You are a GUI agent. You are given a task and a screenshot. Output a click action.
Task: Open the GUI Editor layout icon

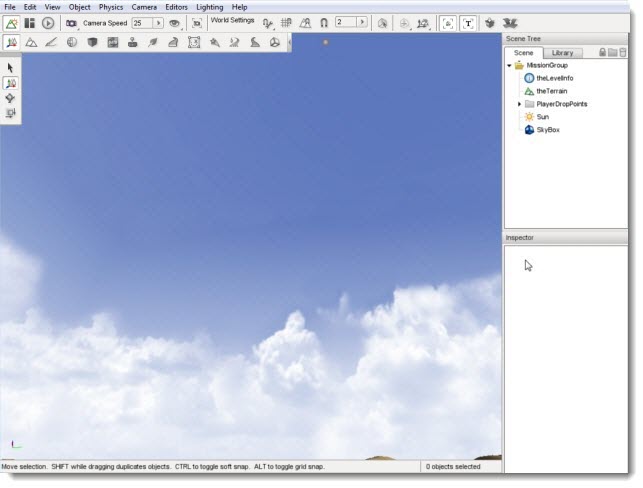point(30,23)
